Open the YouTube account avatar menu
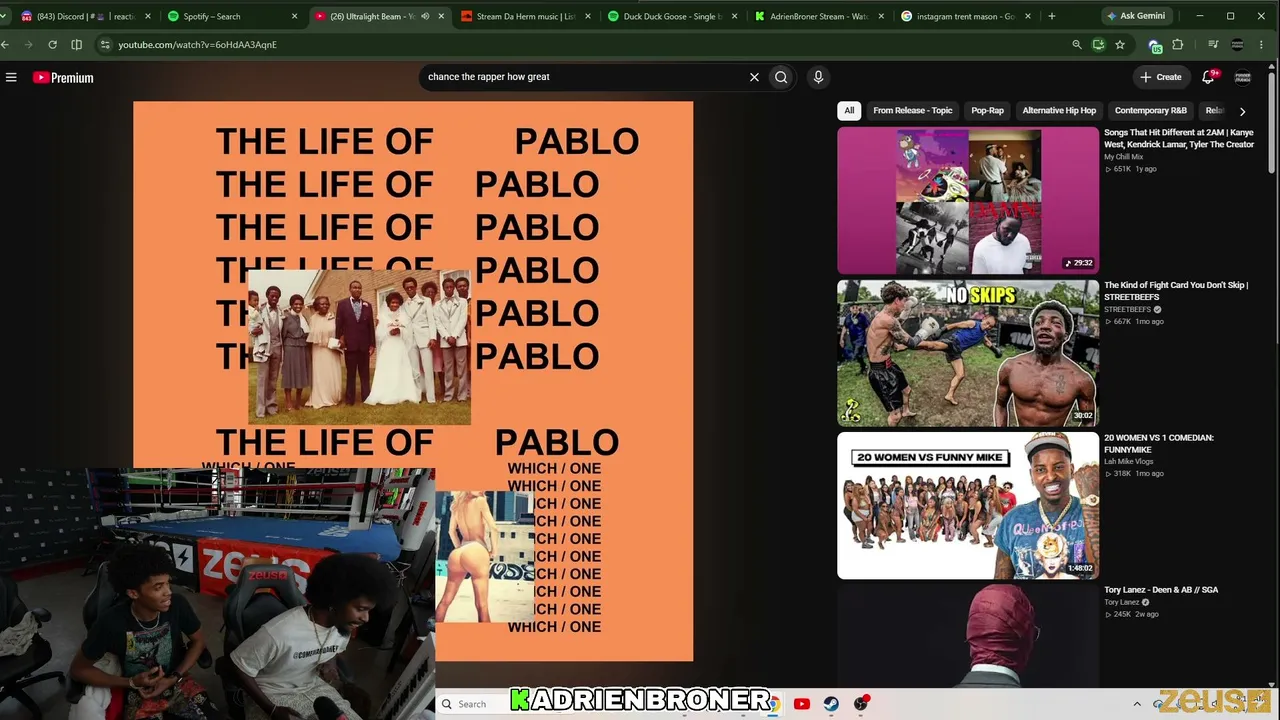 click(x=1242, y=77)
